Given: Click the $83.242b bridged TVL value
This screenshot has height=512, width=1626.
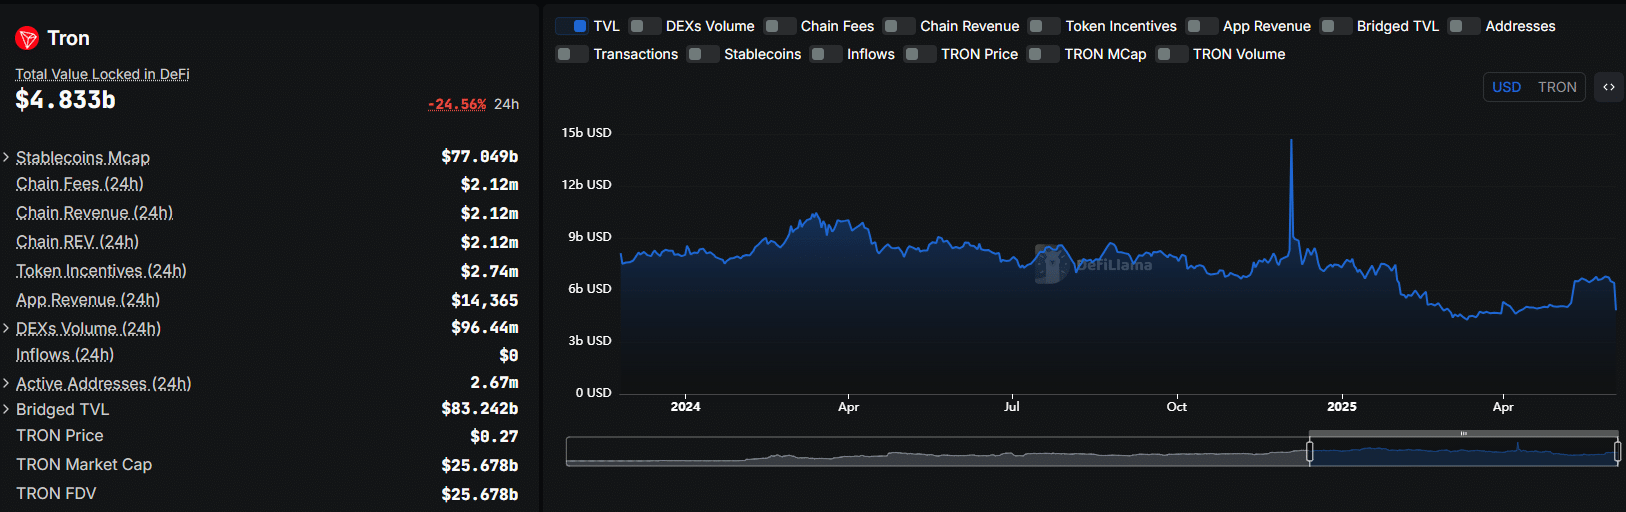Looking at the screenshot, I should (480, 408).
